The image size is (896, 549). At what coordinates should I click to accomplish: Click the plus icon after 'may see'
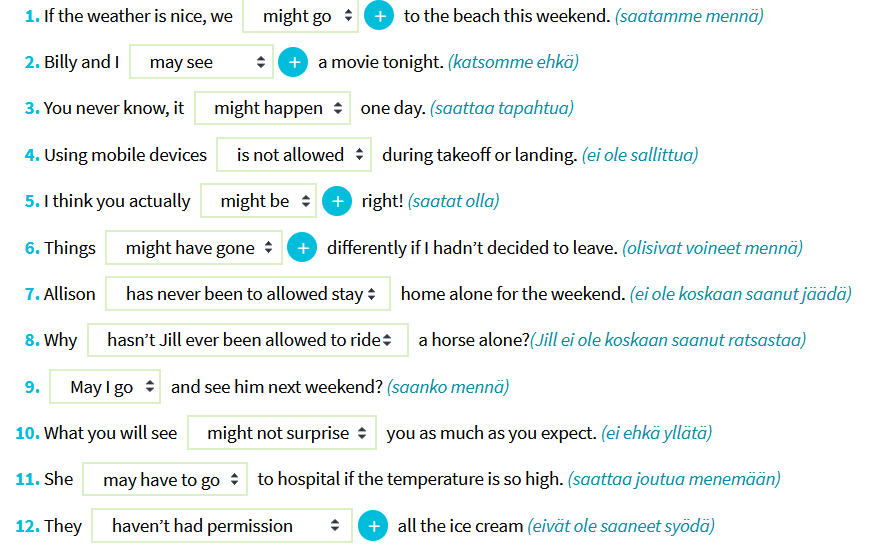point(293,62)
